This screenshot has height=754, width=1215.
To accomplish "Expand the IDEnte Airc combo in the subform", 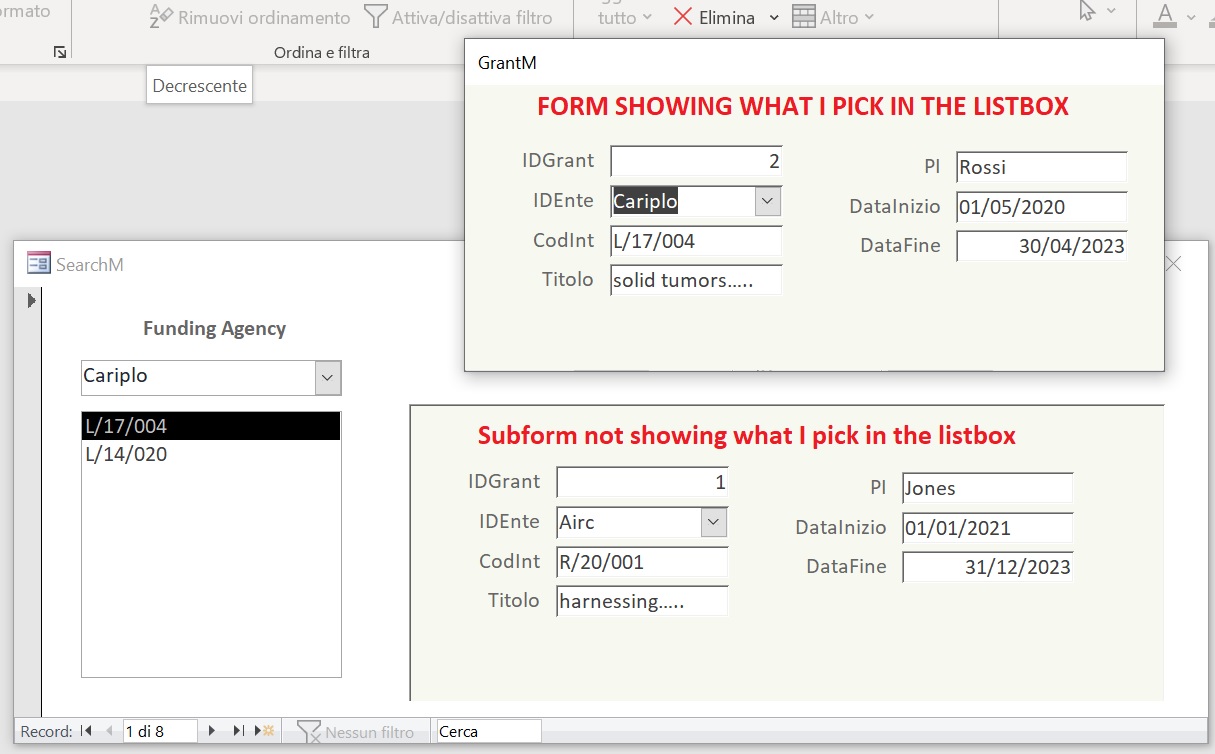I will tap(714, 521).
